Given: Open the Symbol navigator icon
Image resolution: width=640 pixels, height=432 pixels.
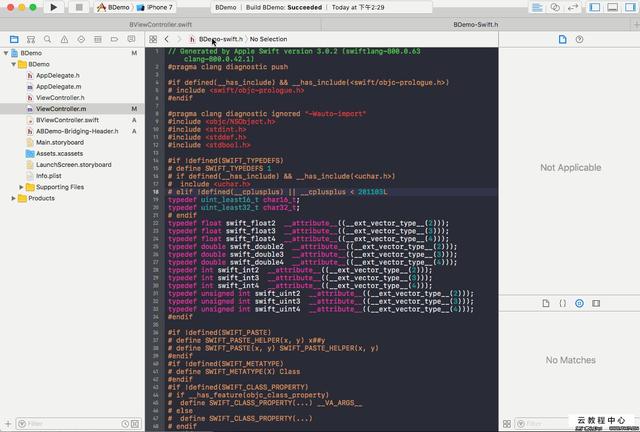Looking at the screenshot, I should 31,39.
